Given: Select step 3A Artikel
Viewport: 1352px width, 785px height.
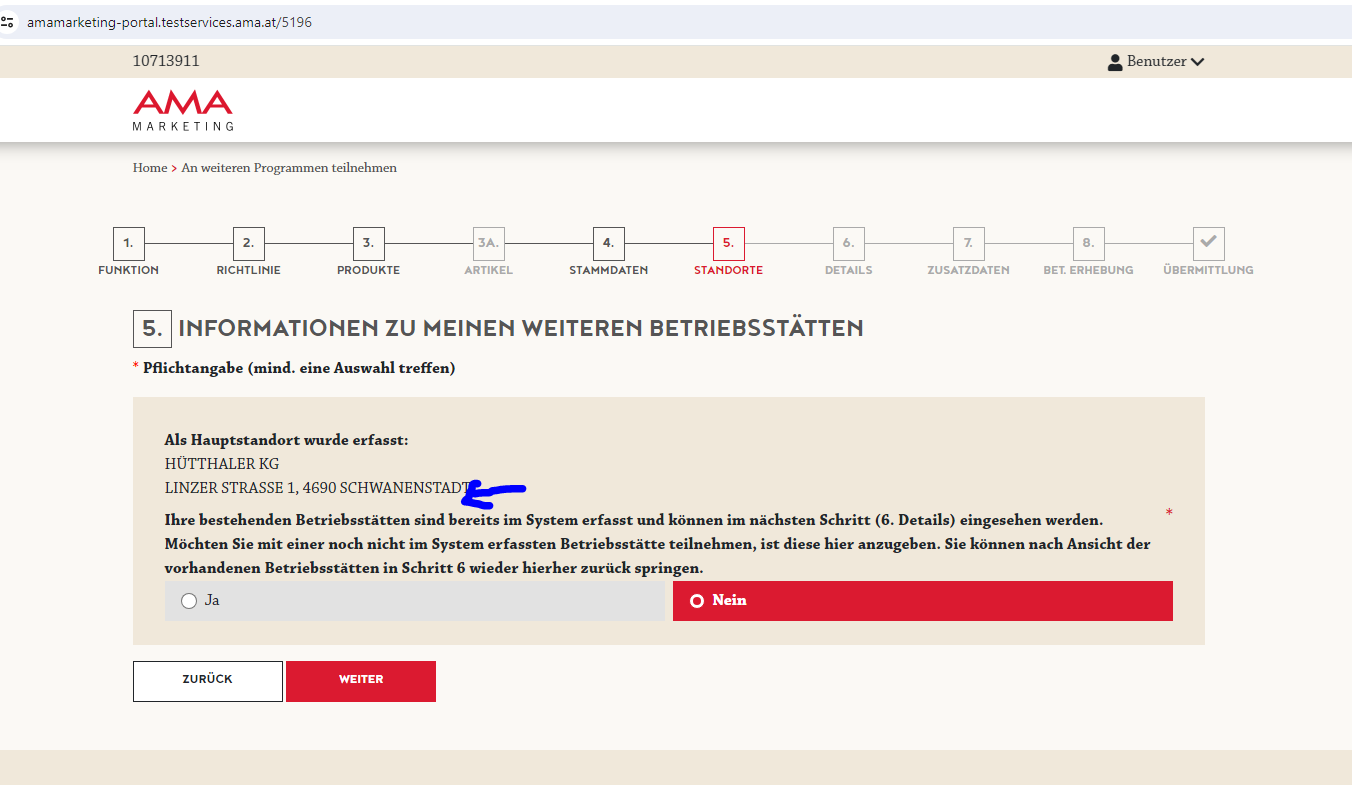Looking at the screenshot, I should pos(488,243).
